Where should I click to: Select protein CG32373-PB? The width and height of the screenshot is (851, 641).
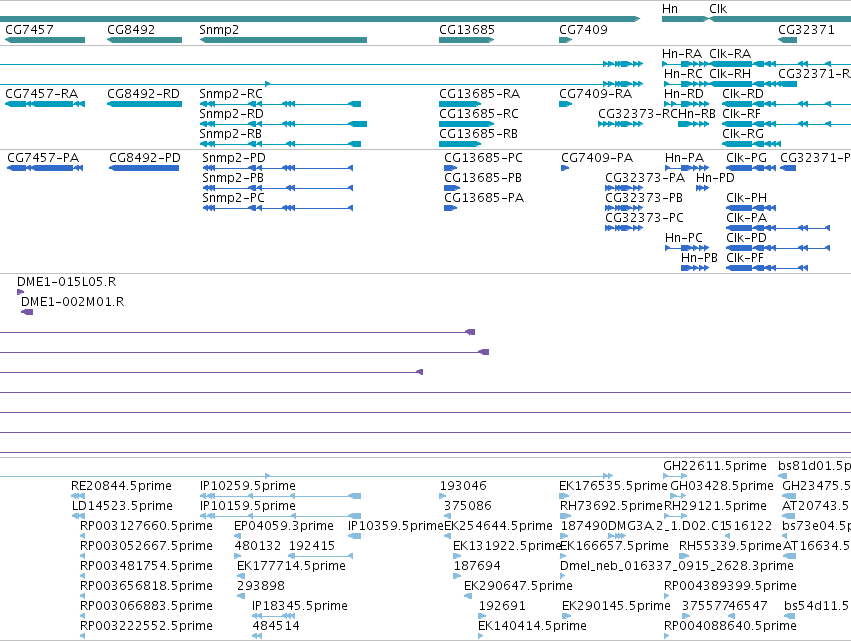[644, 198]
